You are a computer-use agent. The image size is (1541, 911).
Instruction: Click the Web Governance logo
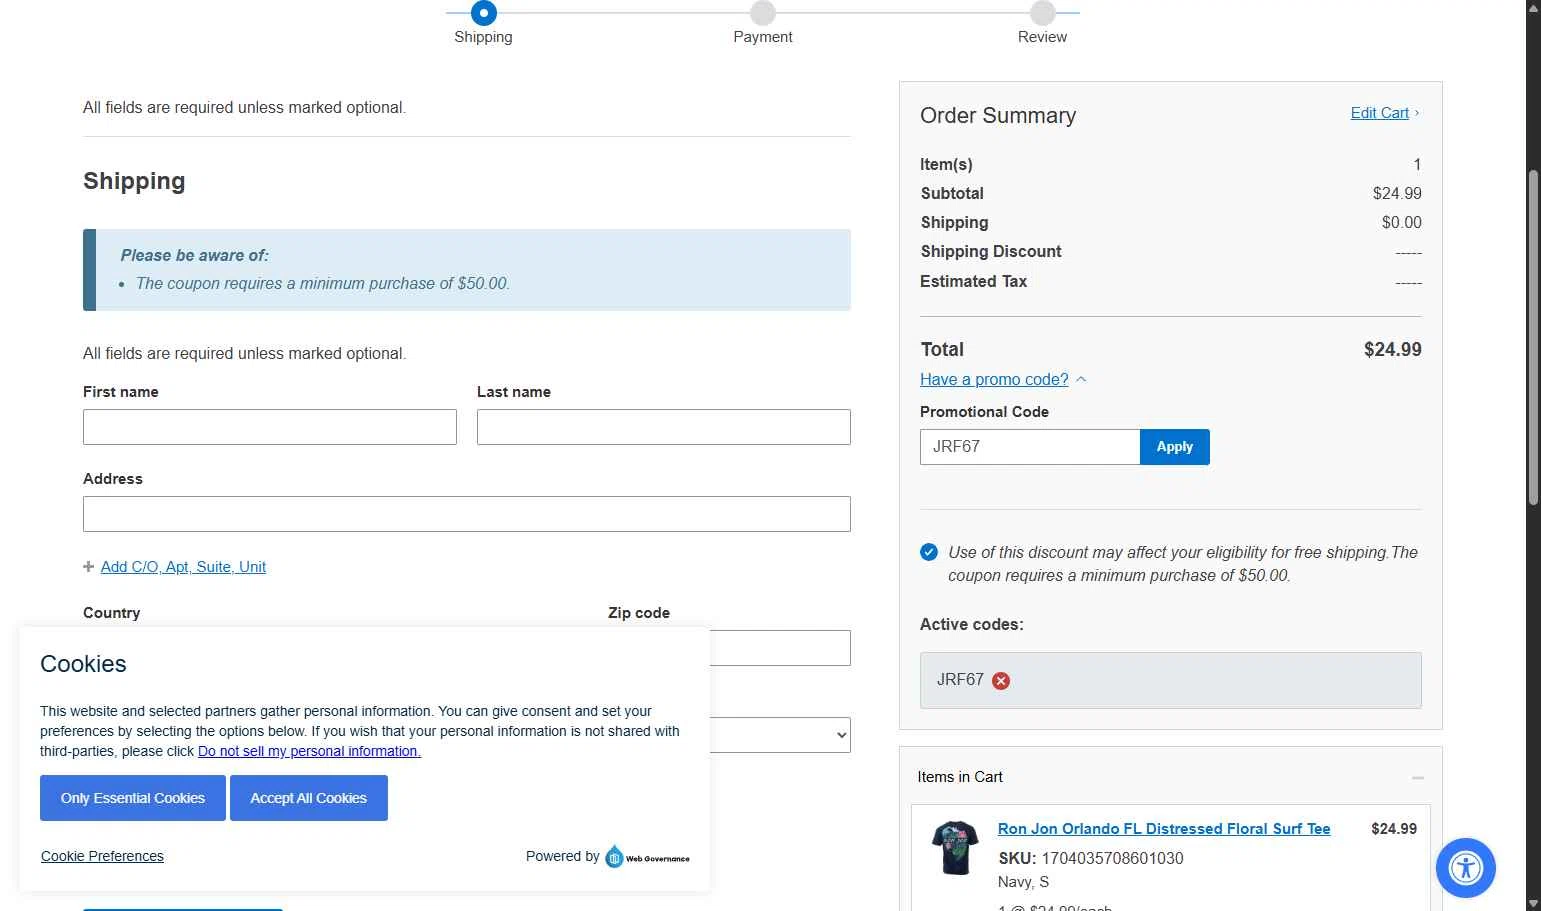(x=647, y=857)
